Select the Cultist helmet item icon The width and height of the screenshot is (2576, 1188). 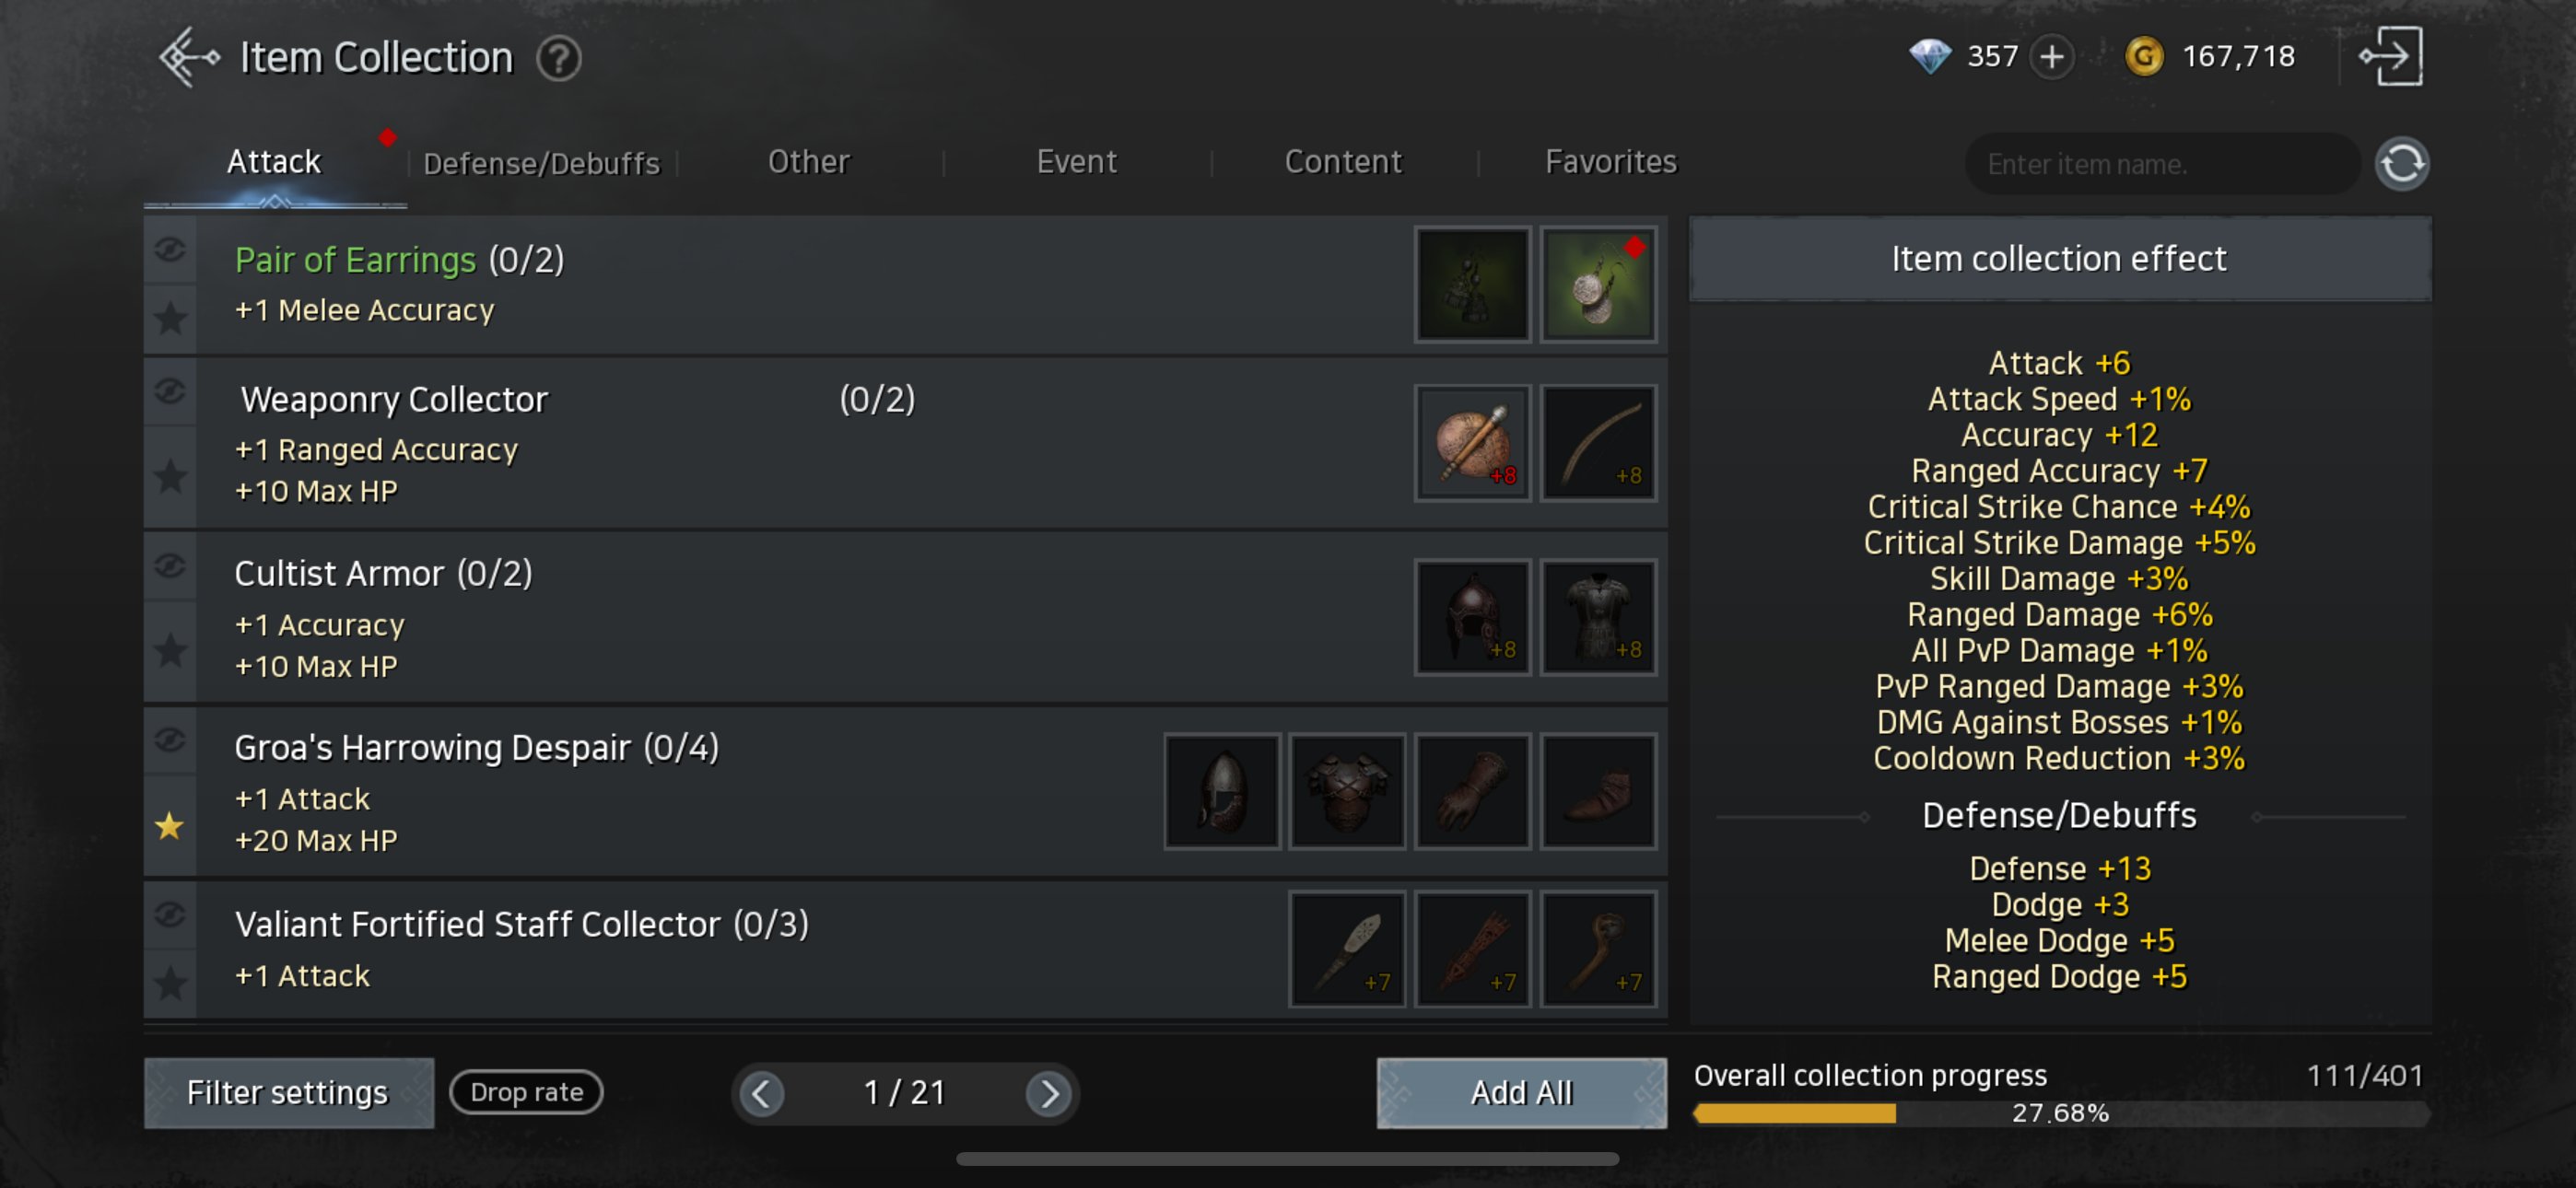click(x=1472, y=617)
